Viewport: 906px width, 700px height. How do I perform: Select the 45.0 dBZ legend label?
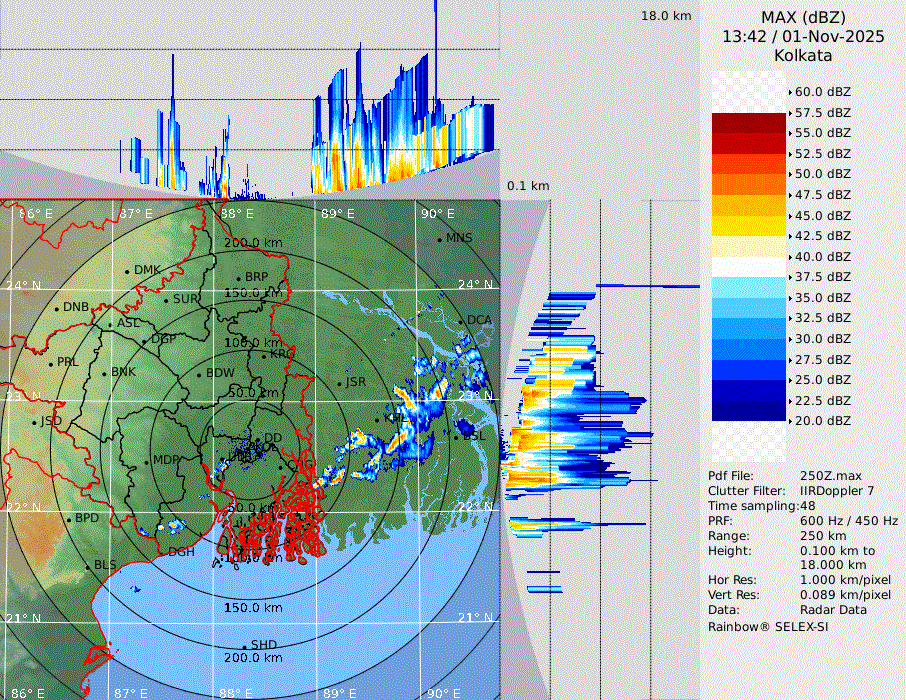[x=822, y=215]
